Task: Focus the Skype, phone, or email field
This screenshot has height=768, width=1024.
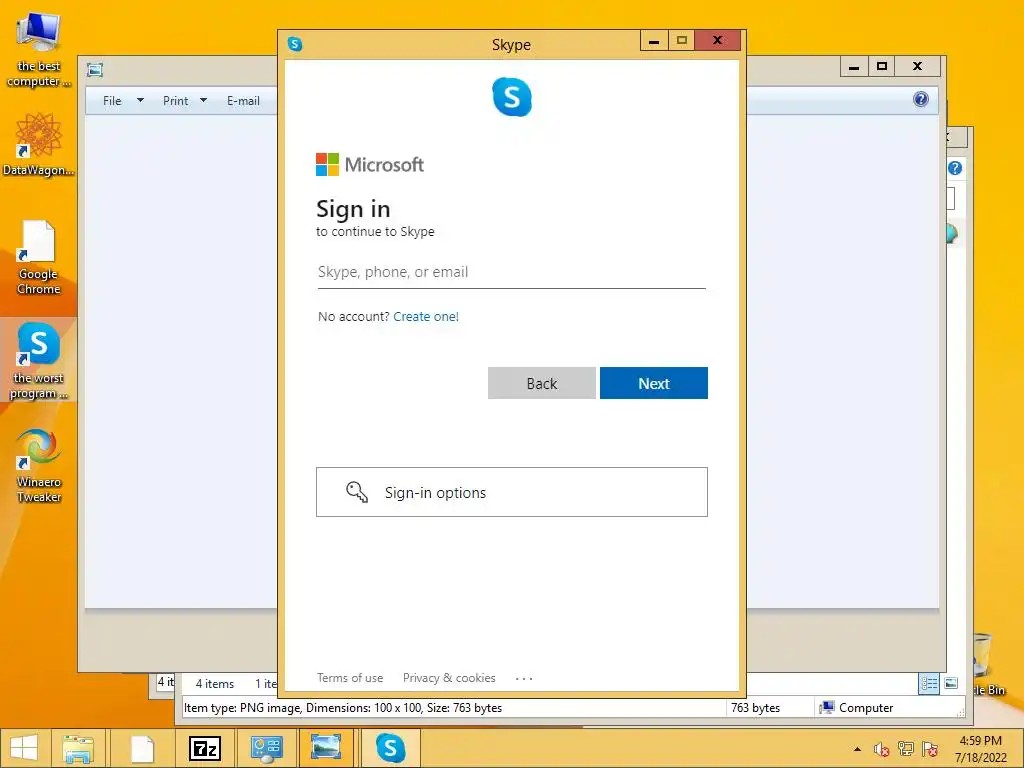Action: coord(511,272)
